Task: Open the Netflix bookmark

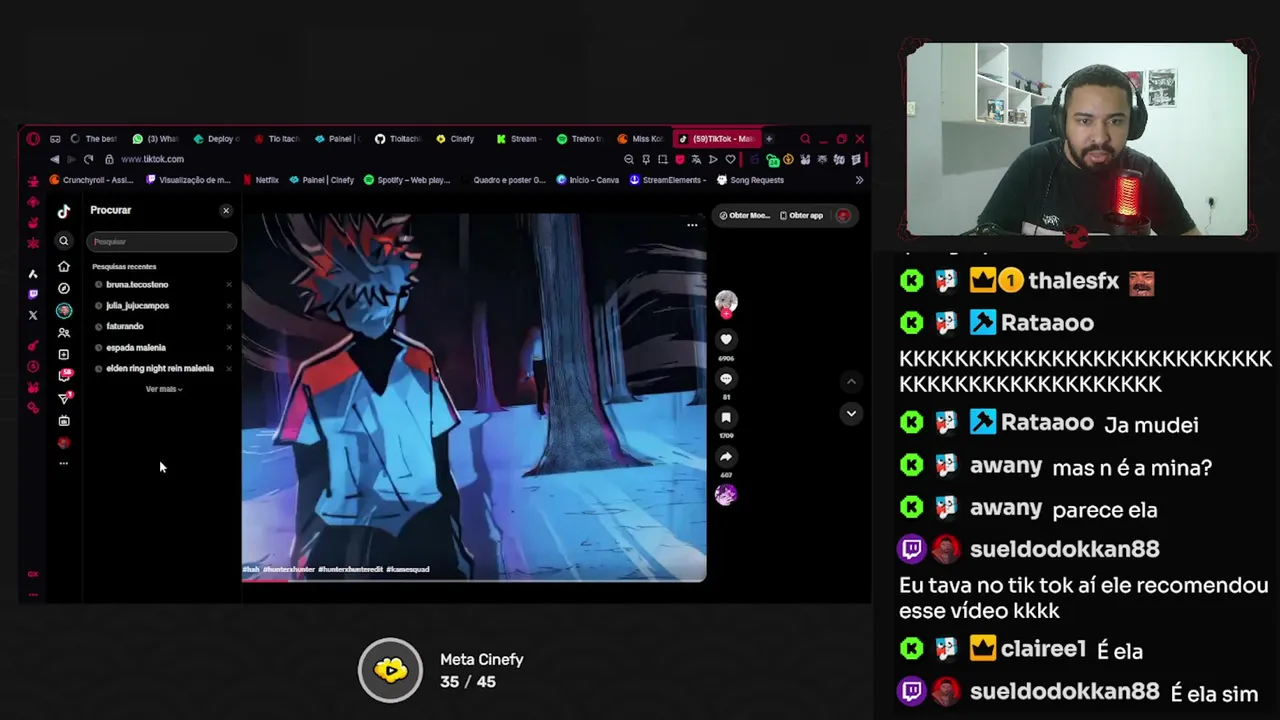Action: 261,180
